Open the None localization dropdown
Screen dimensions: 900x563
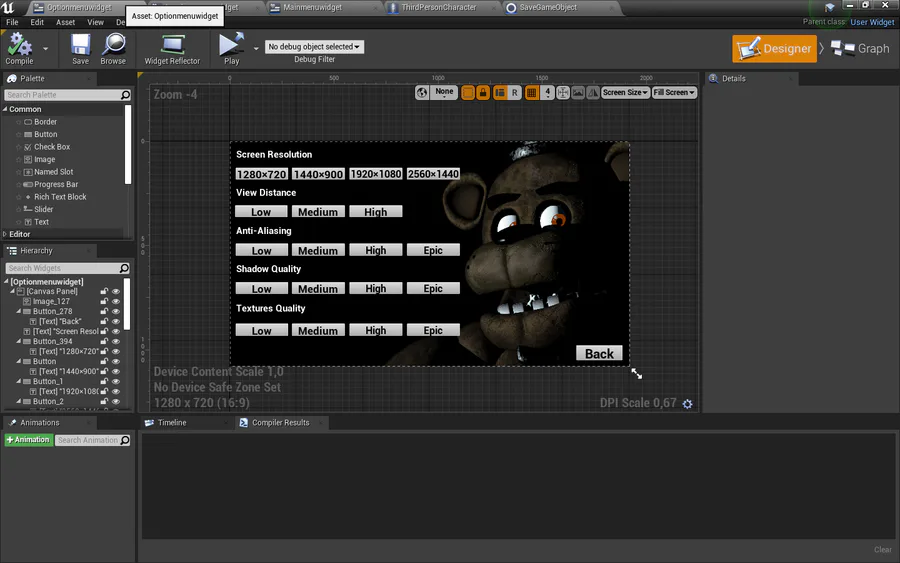tap(444, 92)
